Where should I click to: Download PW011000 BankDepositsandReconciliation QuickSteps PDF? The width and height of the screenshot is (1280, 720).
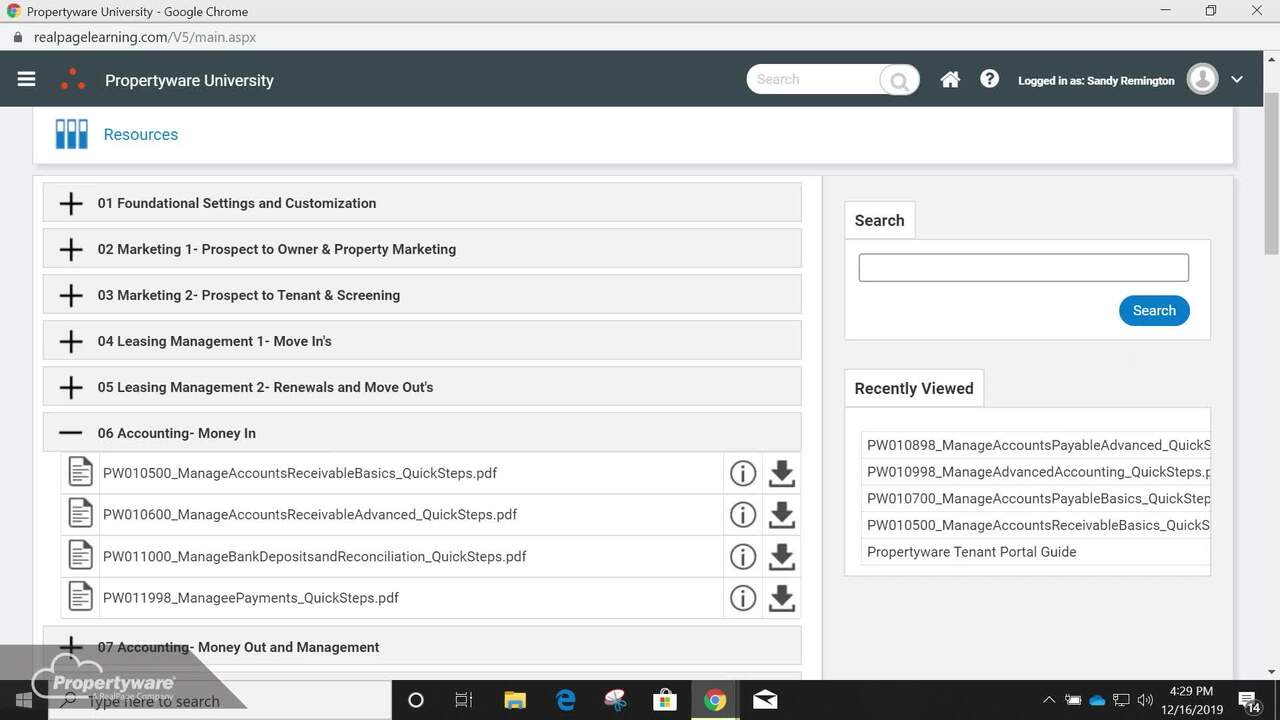pyautogui.click(x=782, y=556)
